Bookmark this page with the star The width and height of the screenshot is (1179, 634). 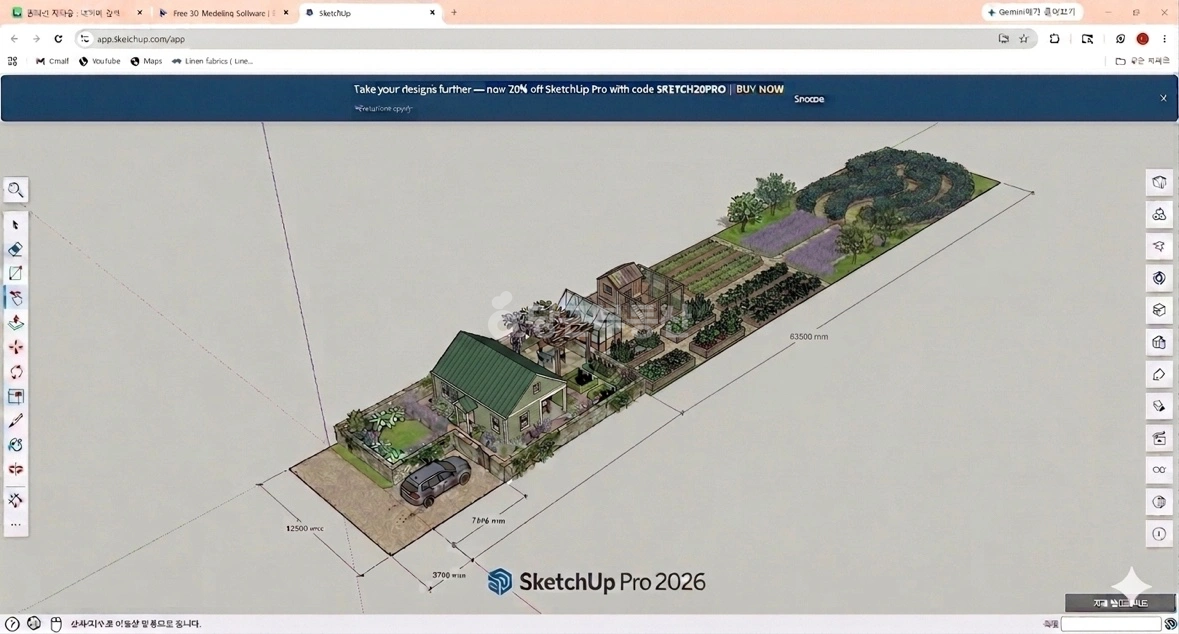pos(1023,39)
